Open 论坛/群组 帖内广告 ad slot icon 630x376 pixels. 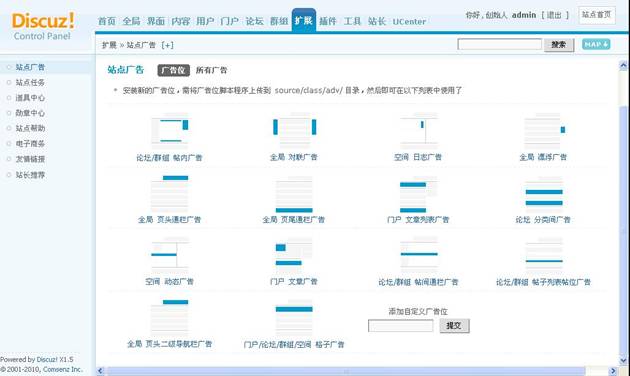[x=170, y=131]
